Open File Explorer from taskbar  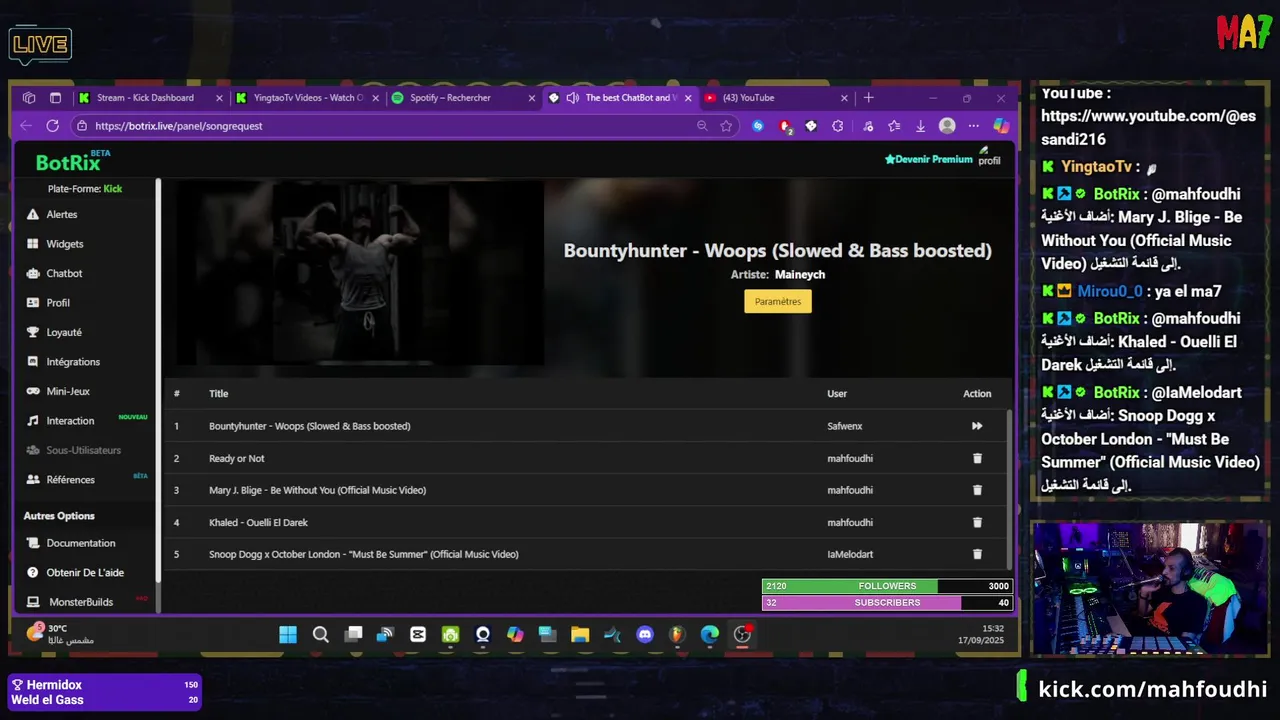point(580,635)
